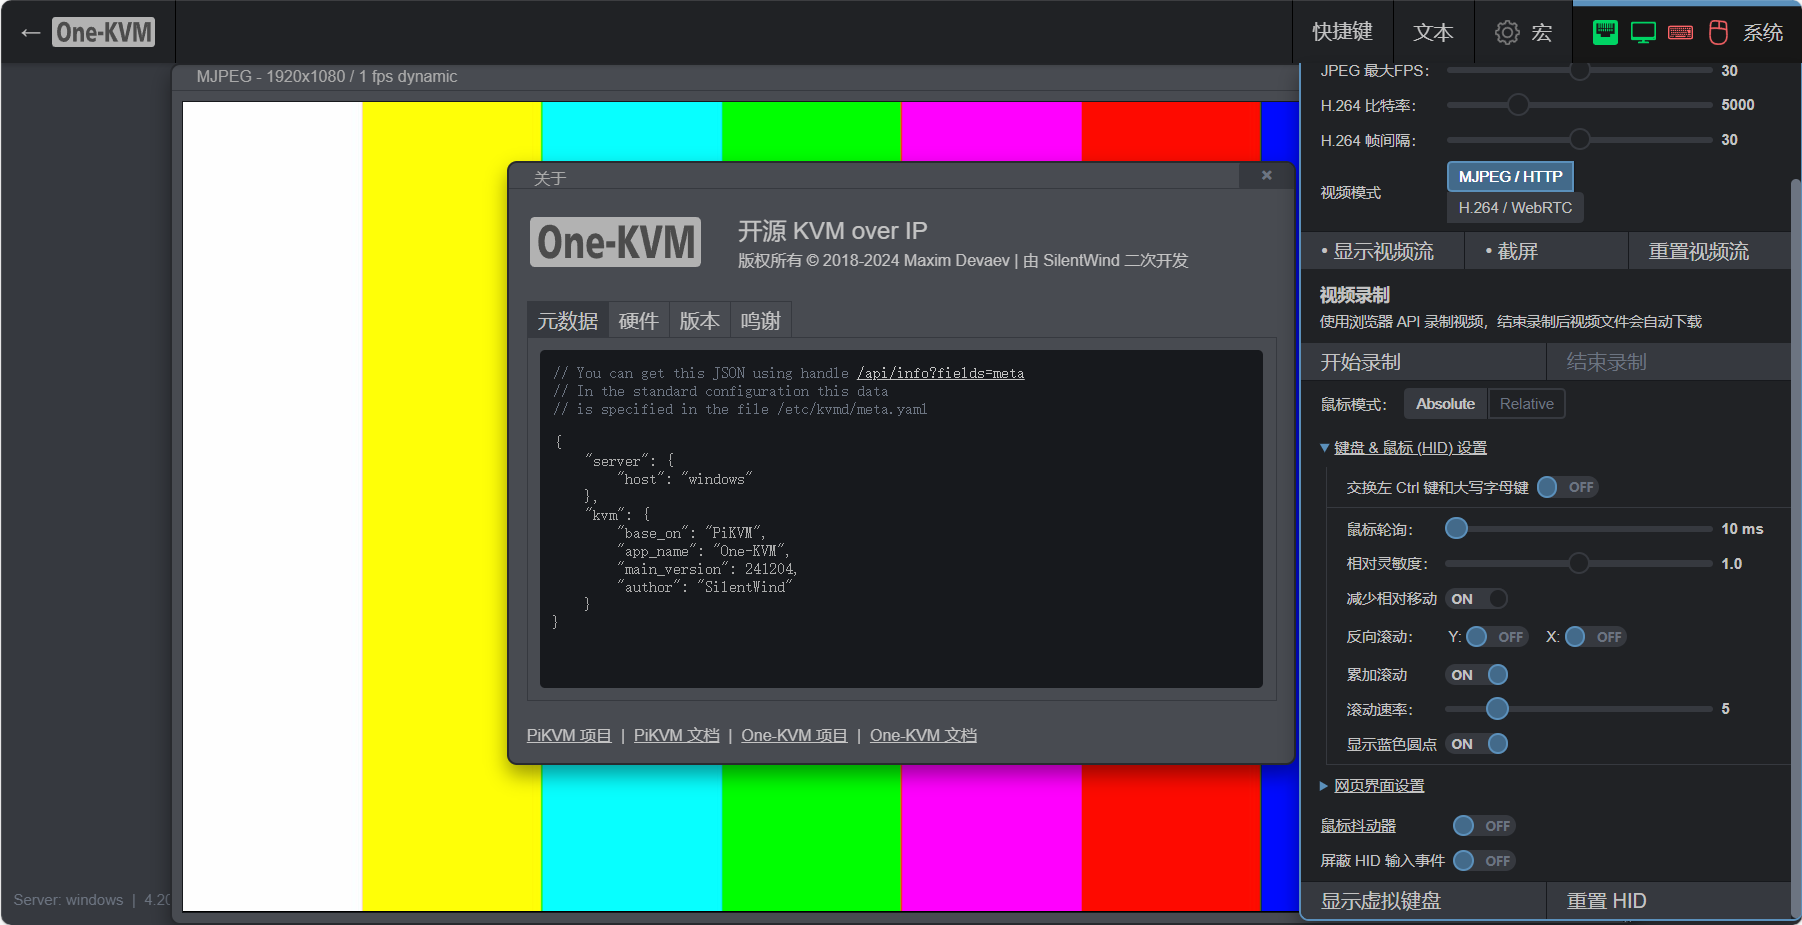The height and width of the screenshot is (925, 1802).
Task: Open the One-KVM 文档 link
Action: (x=923, y=736)
